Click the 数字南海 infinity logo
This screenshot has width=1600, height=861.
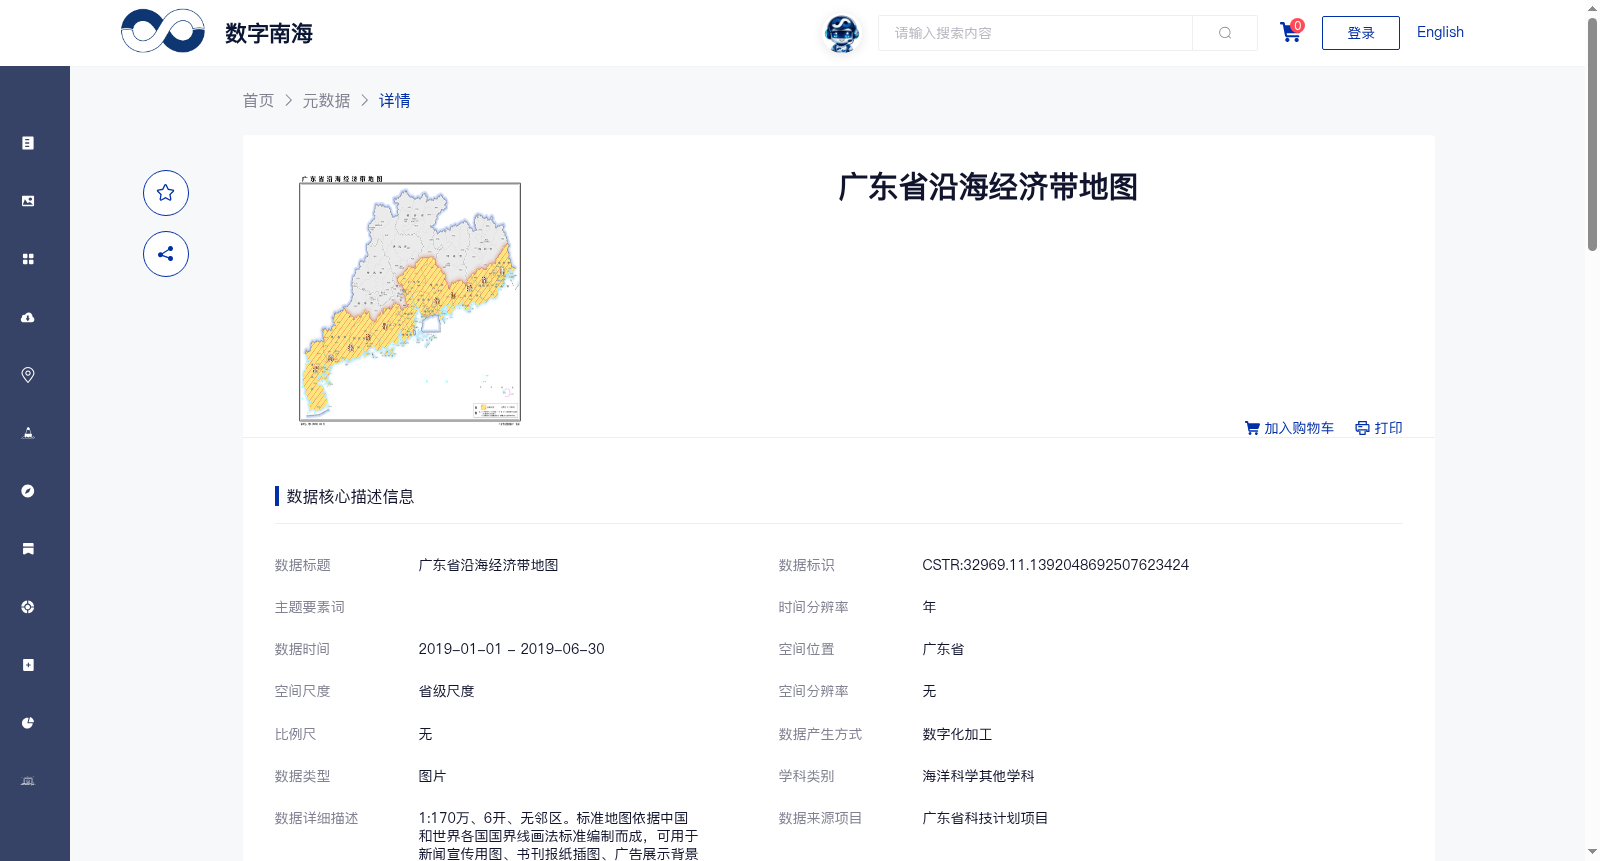point(163,31)
